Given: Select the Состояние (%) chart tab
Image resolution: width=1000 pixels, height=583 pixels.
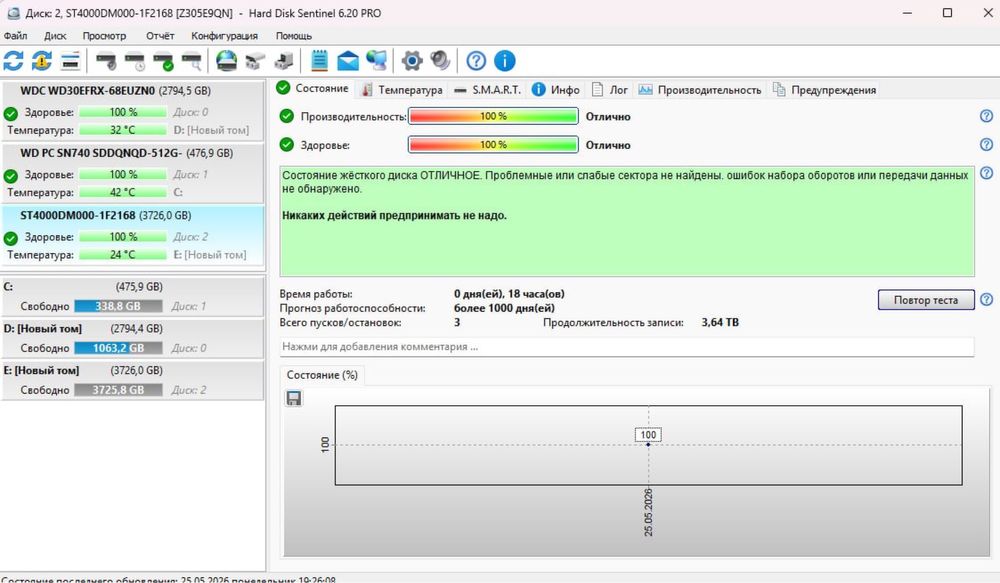Looking at the screenshot, I should tap(322, 375).
